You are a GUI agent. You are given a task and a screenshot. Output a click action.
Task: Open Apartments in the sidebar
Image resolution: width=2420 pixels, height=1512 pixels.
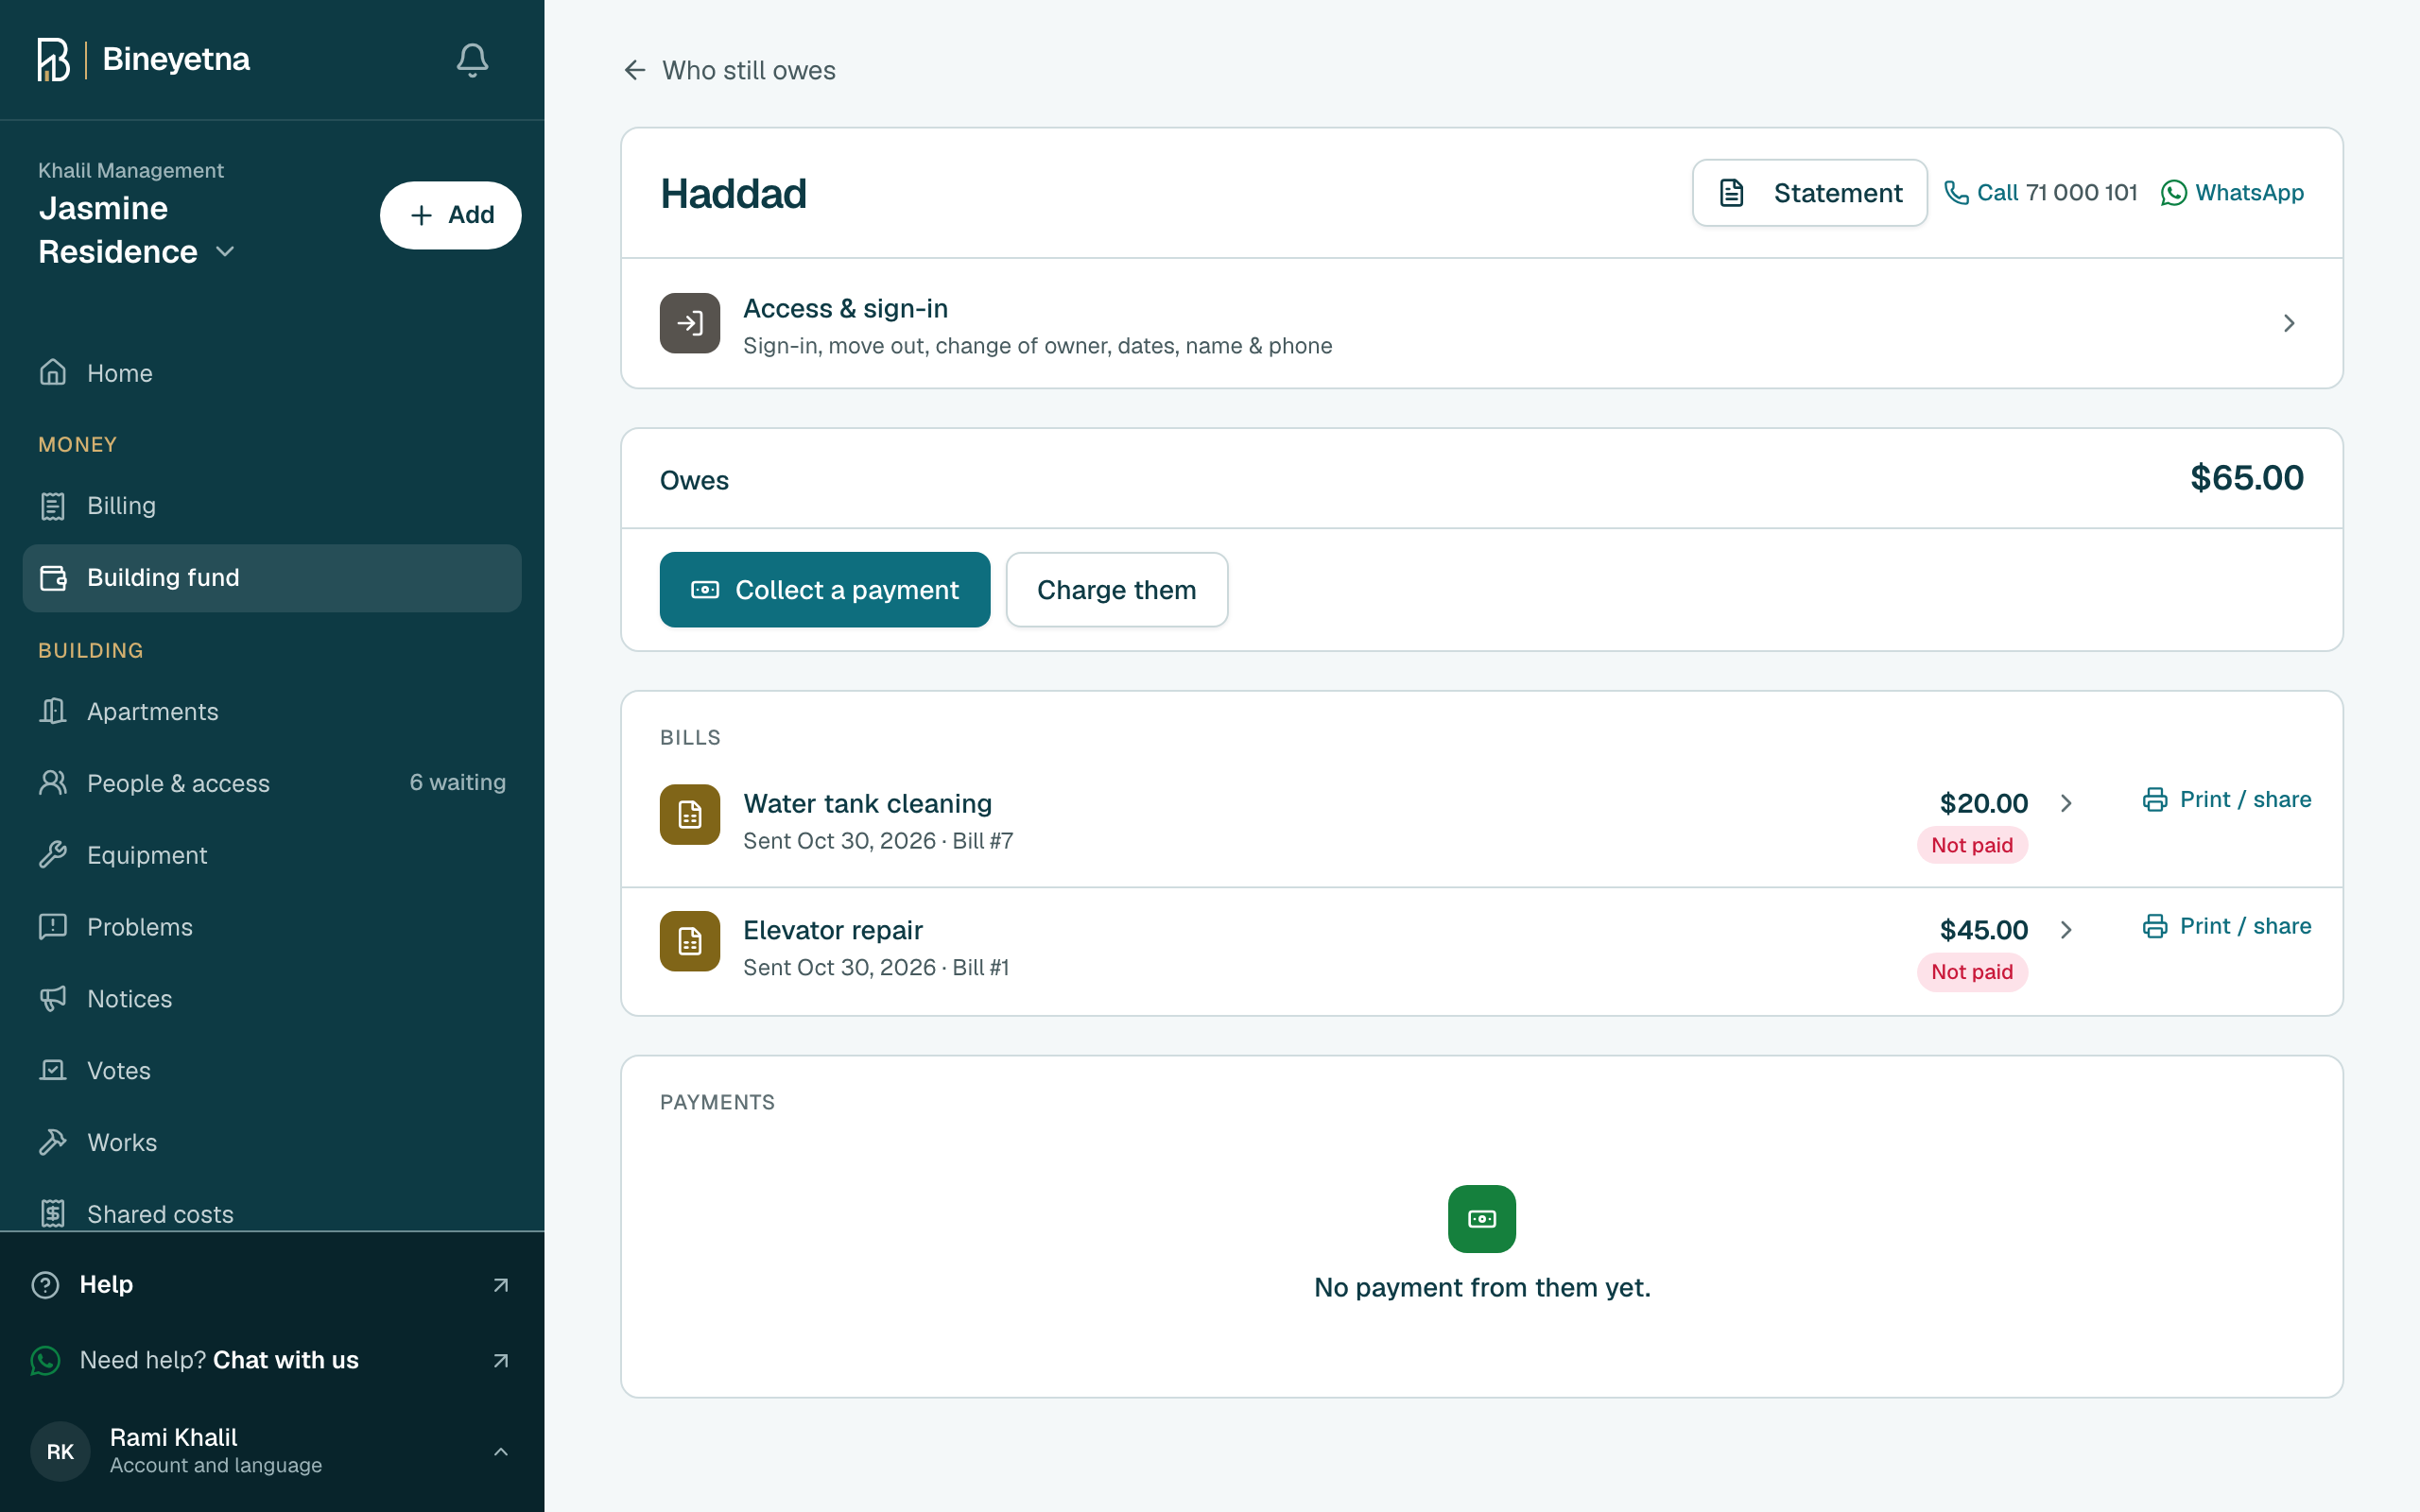[272, 712]
